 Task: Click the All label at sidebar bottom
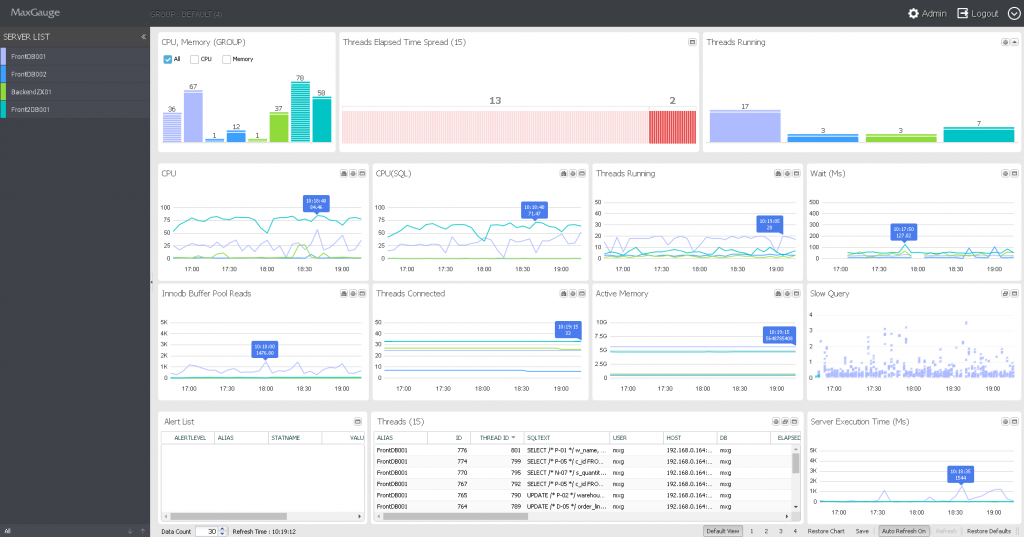click(7, 531)
